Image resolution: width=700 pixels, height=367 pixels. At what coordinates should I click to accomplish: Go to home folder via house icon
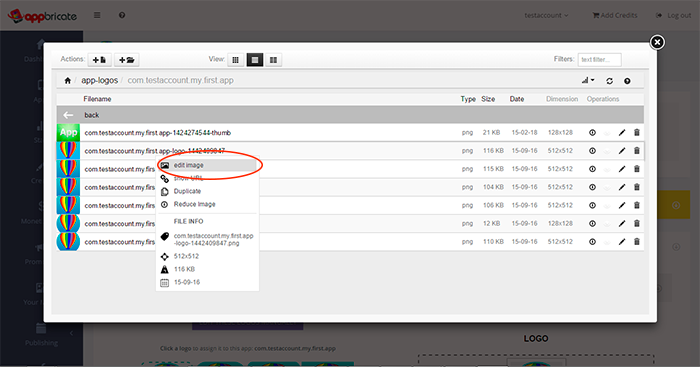pos(67,80)
